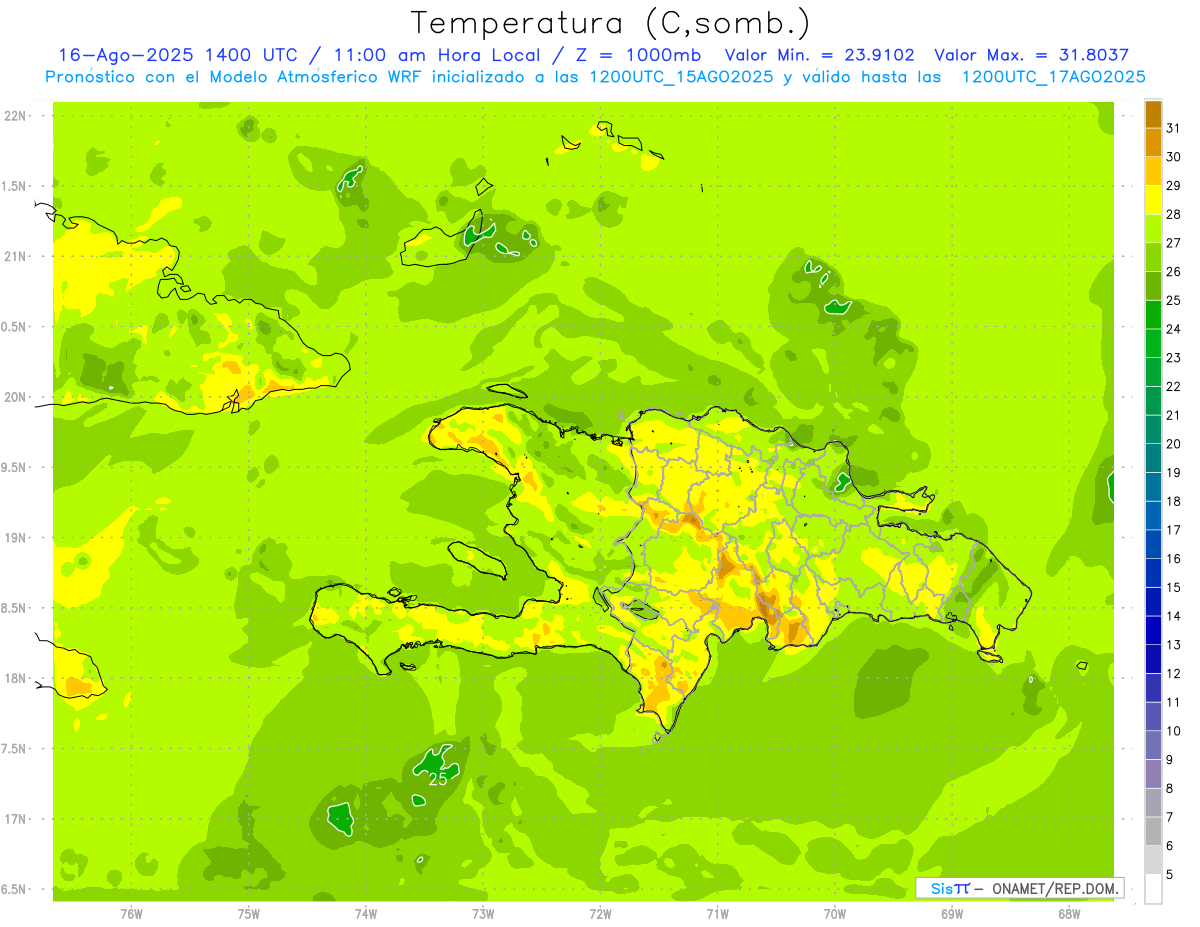
Task: Click the '19N' latitude axis label
Action: (15, 537)
